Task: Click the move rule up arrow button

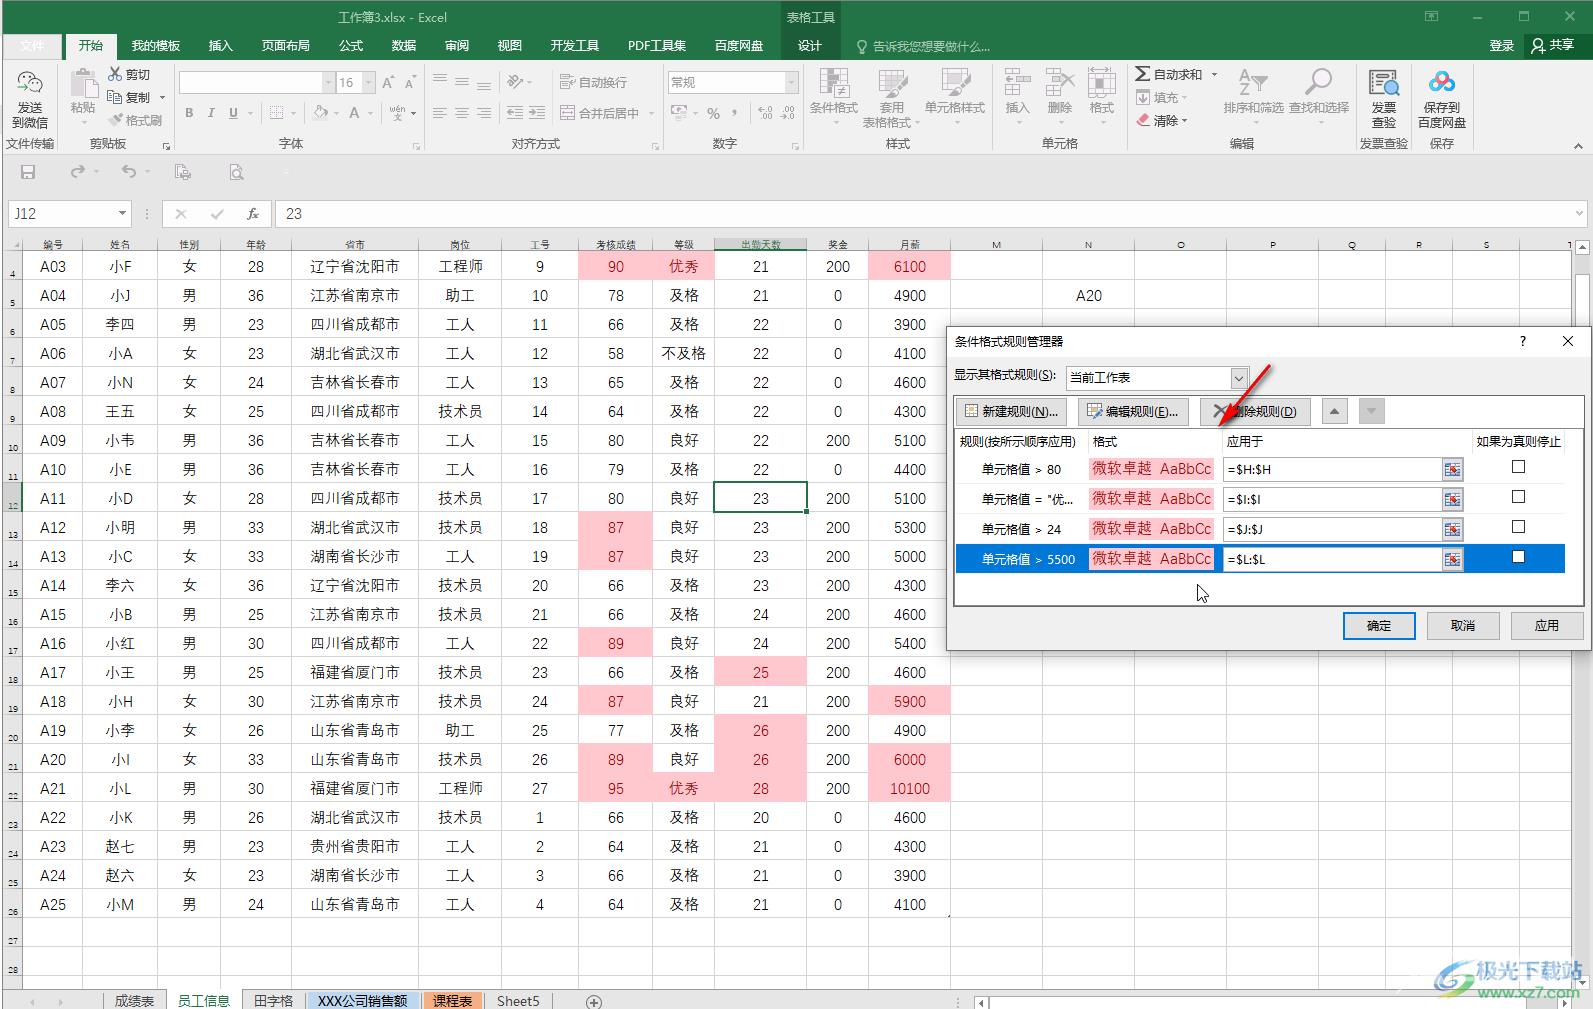Action: click(x=1335, y=411)
